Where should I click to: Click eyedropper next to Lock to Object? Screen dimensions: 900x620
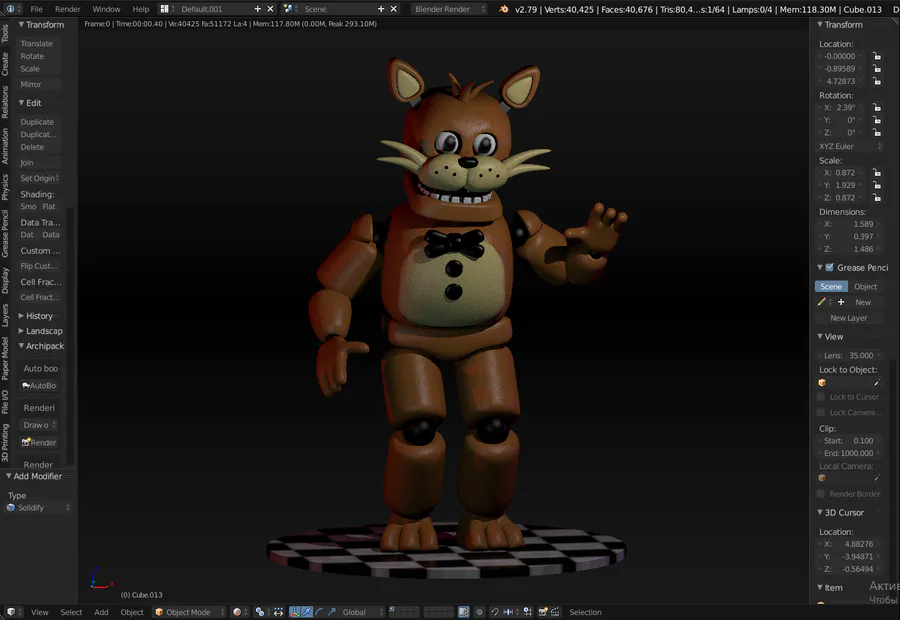point(876,382)
